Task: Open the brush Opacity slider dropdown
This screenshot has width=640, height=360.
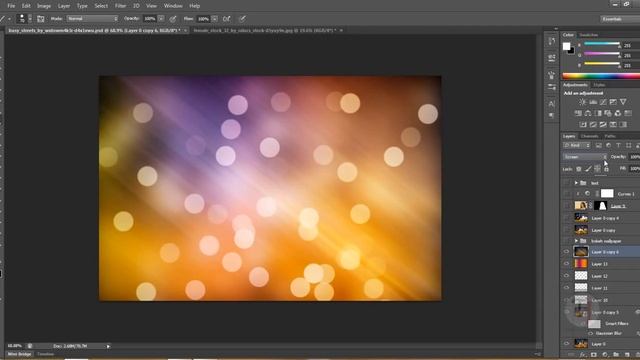Action: click(x=161, y=19)
